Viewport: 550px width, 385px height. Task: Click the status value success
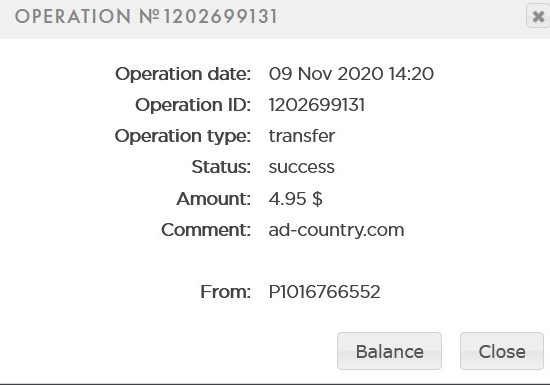coord(302,167)
